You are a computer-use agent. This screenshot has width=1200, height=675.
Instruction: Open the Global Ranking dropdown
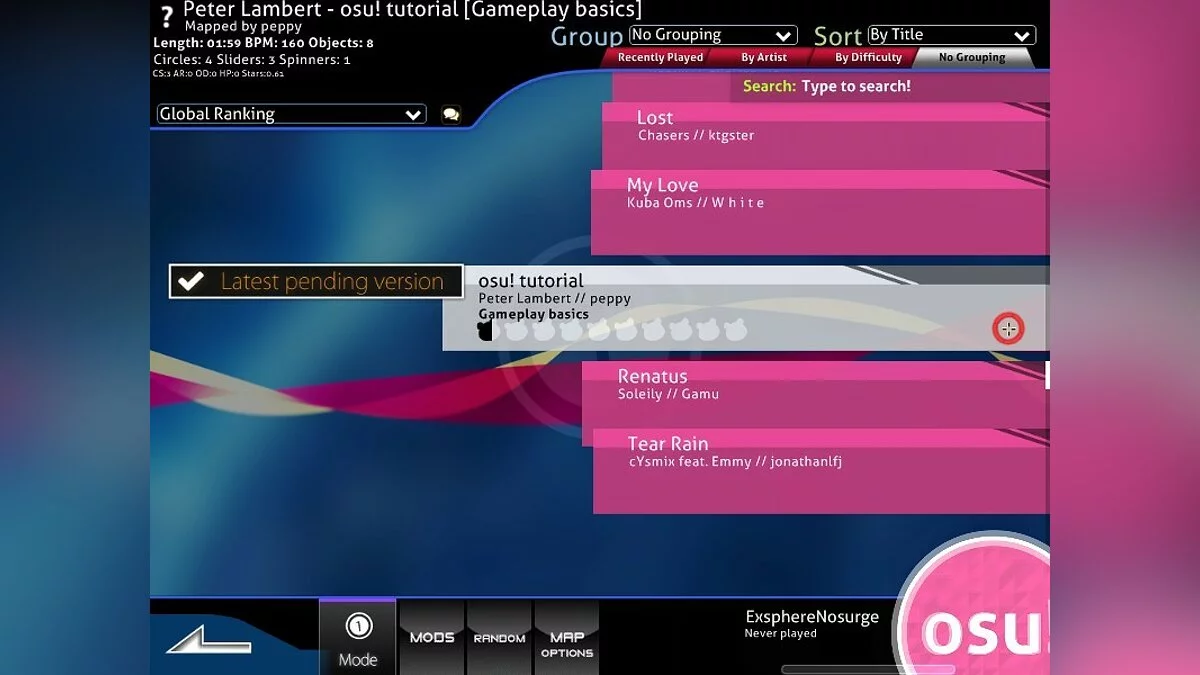(x=289, y=114)
